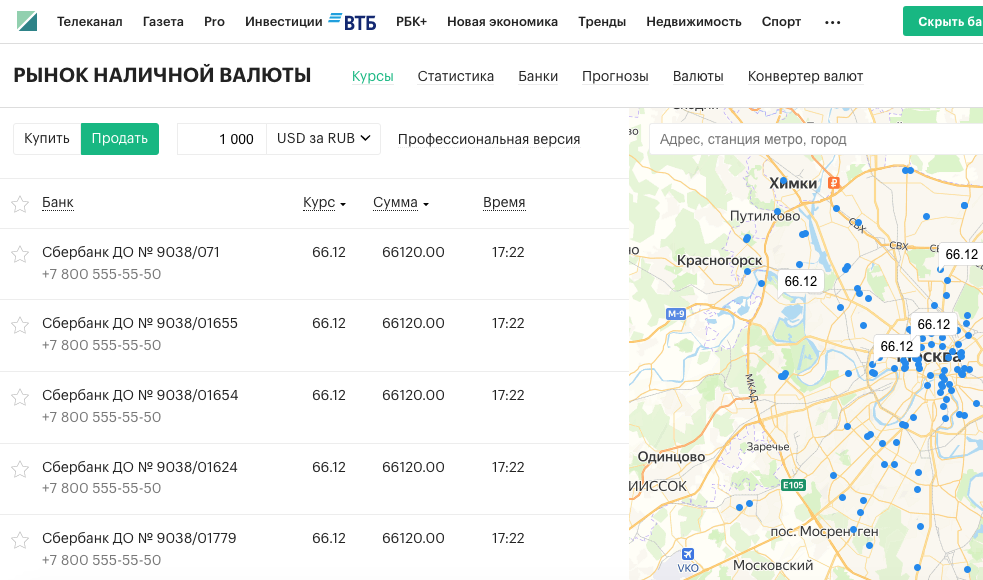Switch to the Валюты tab

[698, 76]
